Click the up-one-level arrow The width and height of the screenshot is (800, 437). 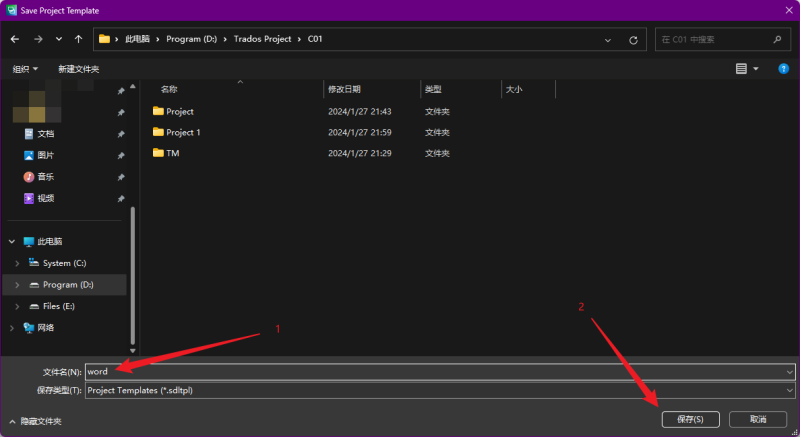coord(78,39)
